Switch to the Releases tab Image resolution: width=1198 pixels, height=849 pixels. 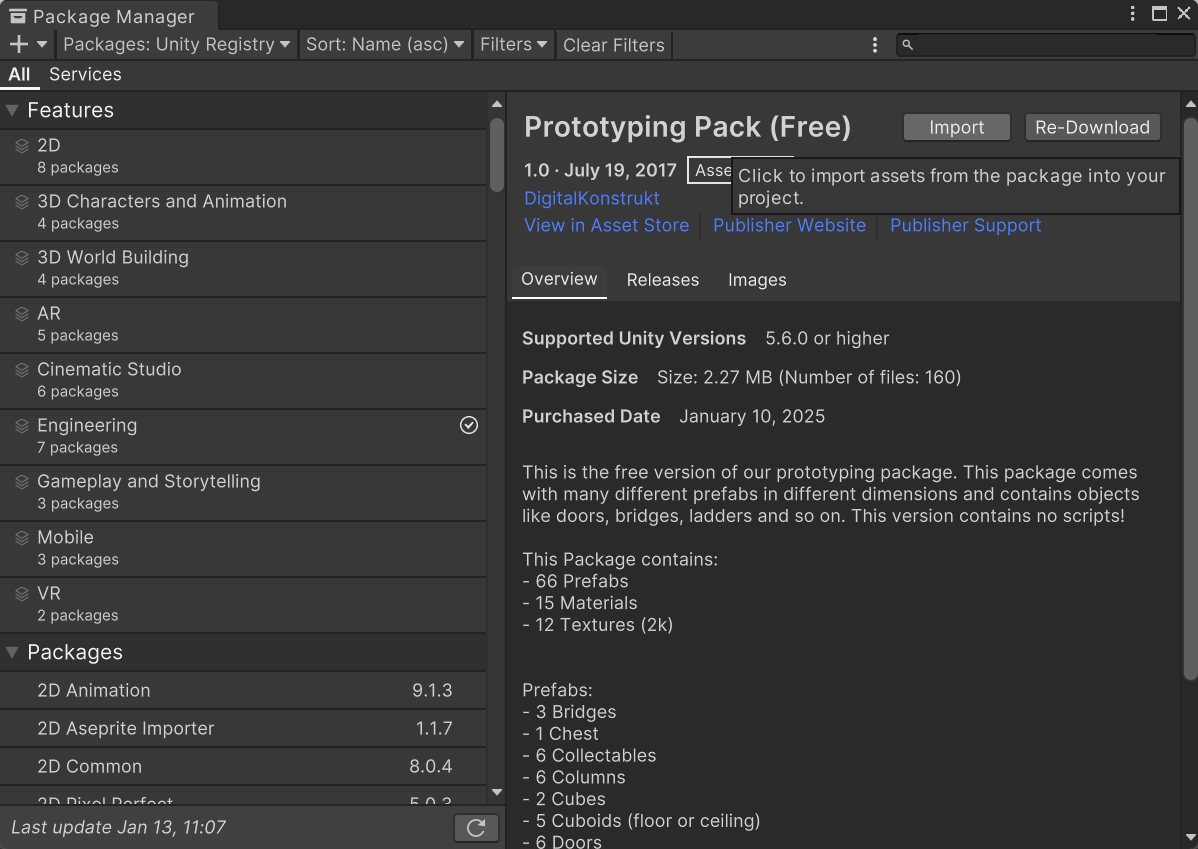tap(662, 280)
